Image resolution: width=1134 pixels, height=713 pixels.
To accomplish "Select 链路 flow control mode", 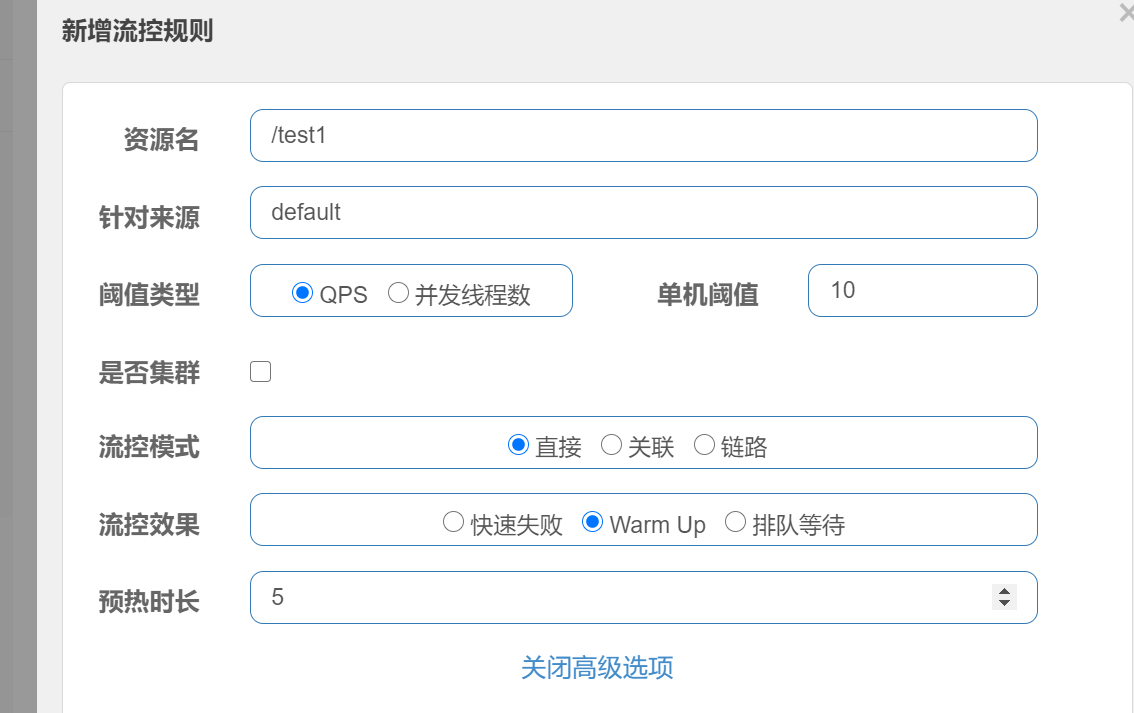I will [704, 445].
